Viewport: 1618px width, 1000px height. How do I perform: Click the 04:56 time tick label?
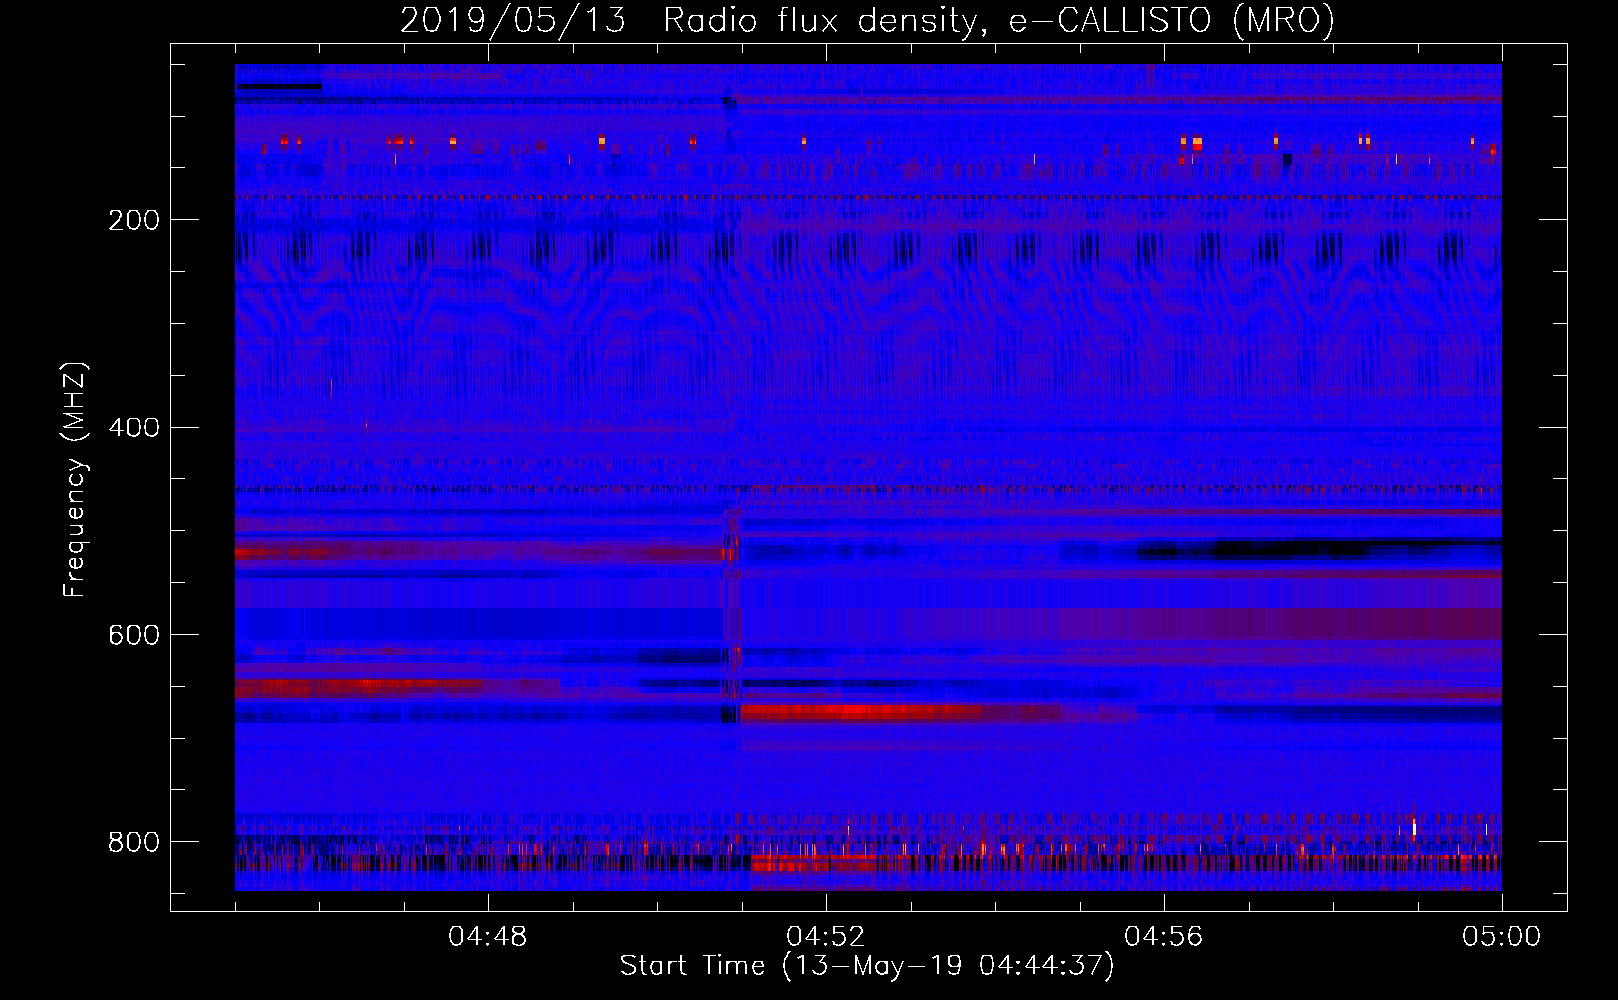pyautogui.click(x=1164, y=937)
